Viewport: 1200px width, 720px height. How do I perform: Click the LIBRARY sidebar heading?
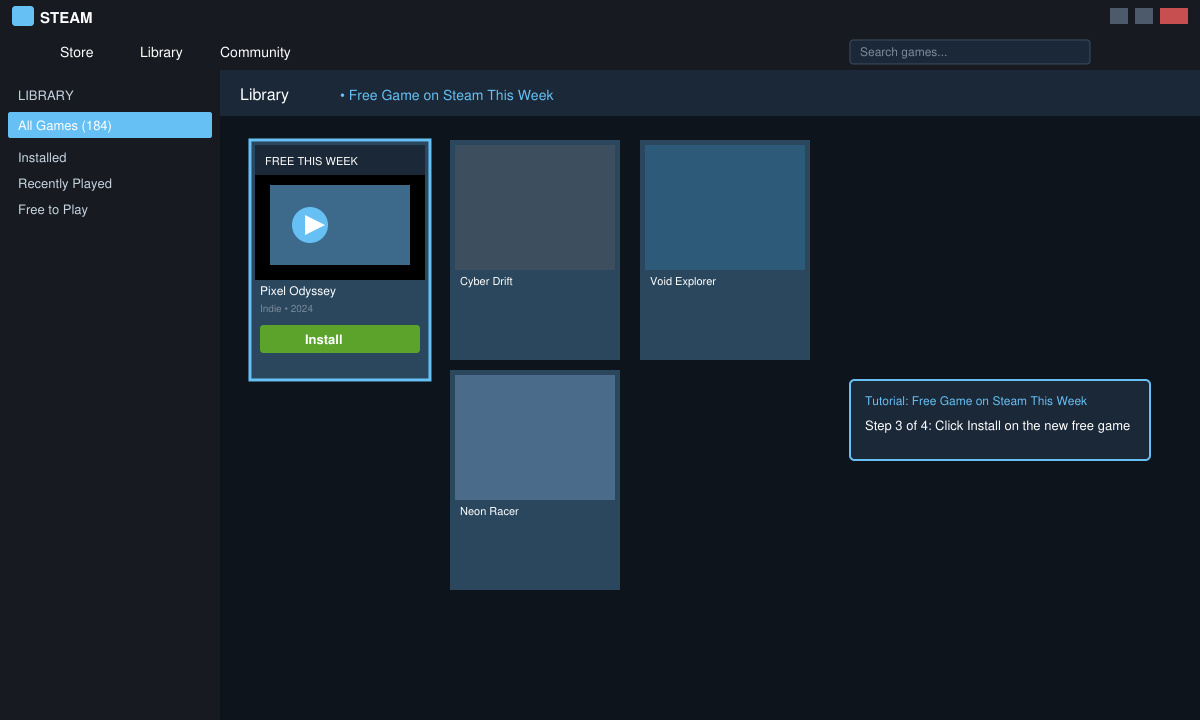point(46,96)
